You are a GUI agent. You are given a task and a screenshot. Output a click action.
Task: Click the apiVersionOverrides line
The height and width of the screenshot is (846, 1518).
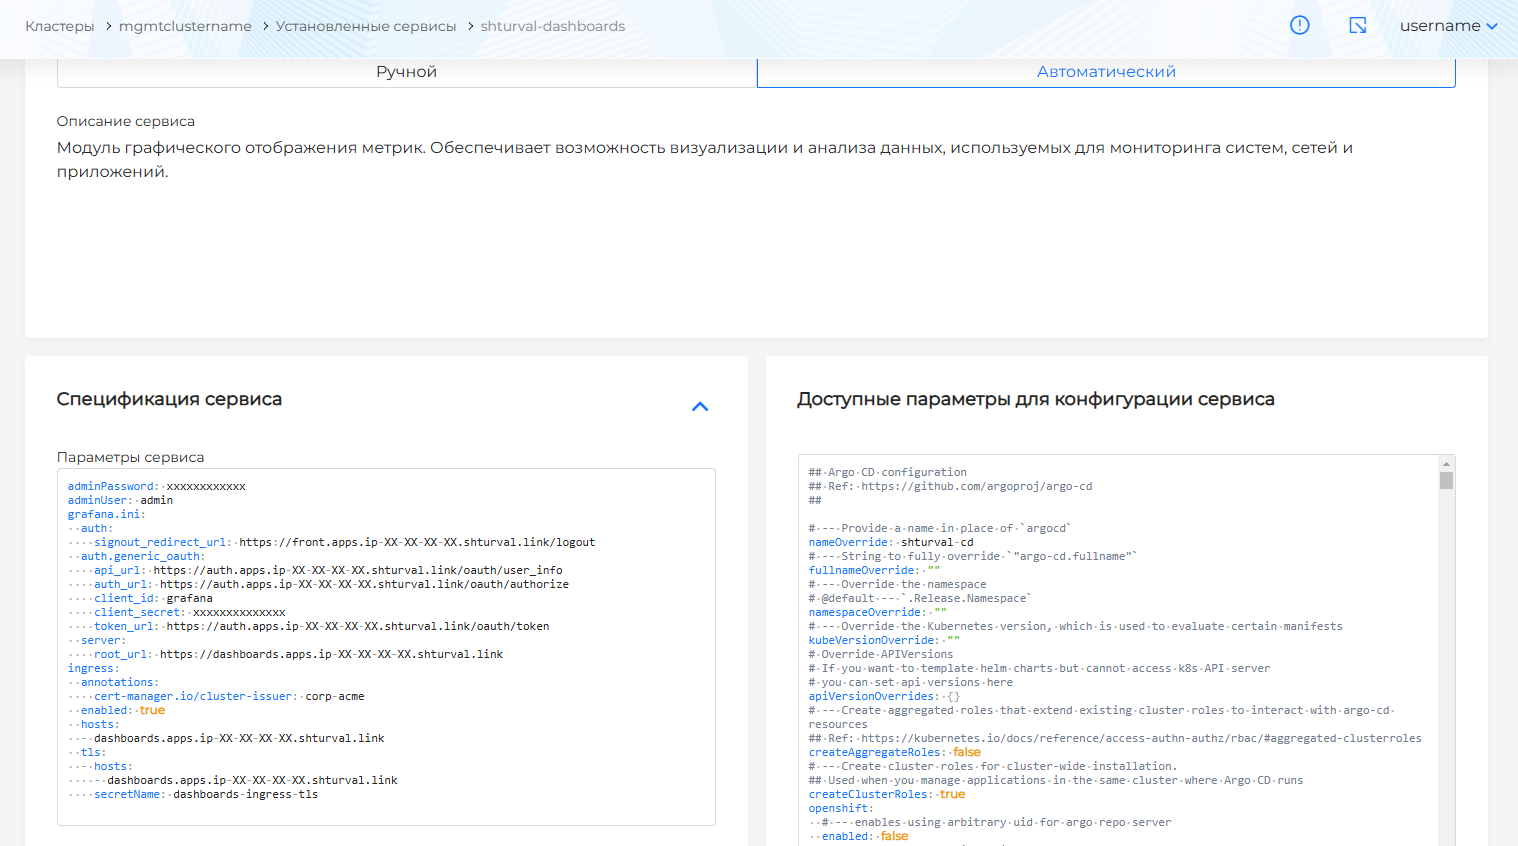[885, 696]
